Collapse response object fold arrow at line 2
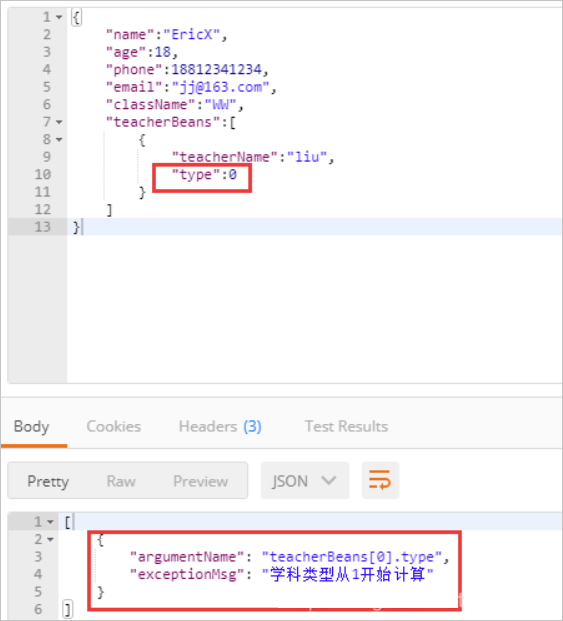The image size is (563, 621). (50, 539)
